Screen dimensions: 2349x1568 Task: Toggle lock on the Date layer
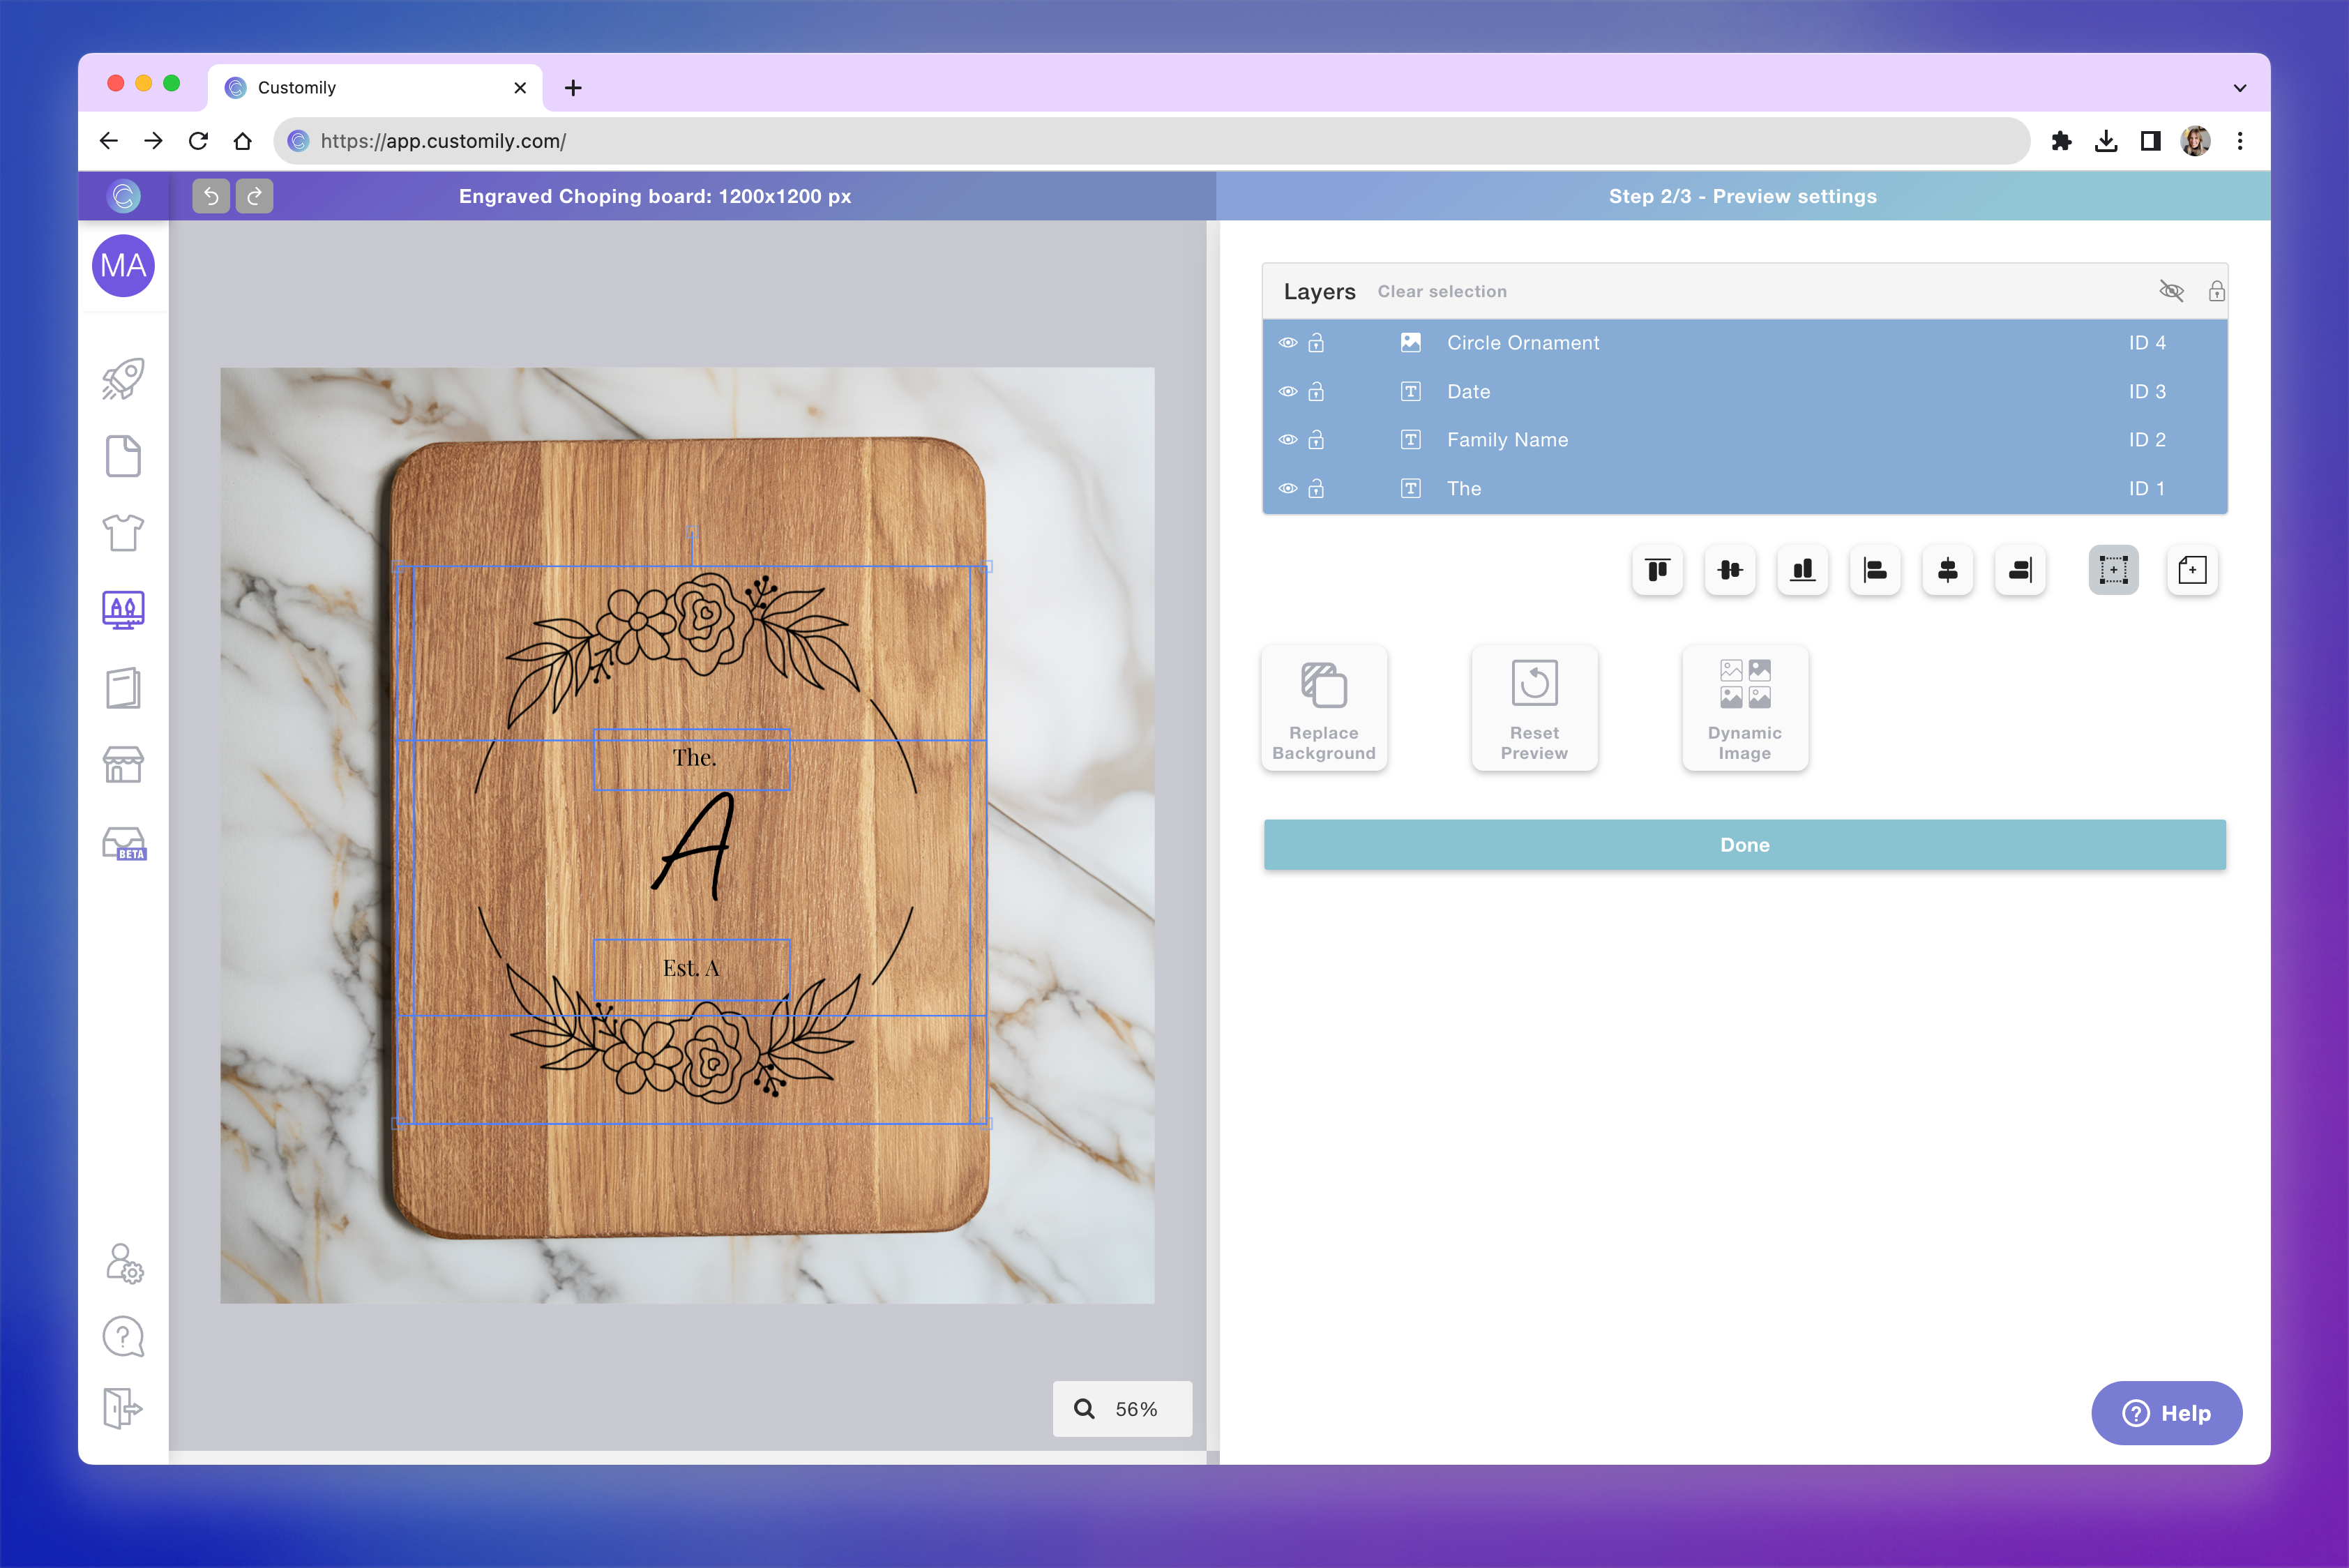(x=1316, y=392)
